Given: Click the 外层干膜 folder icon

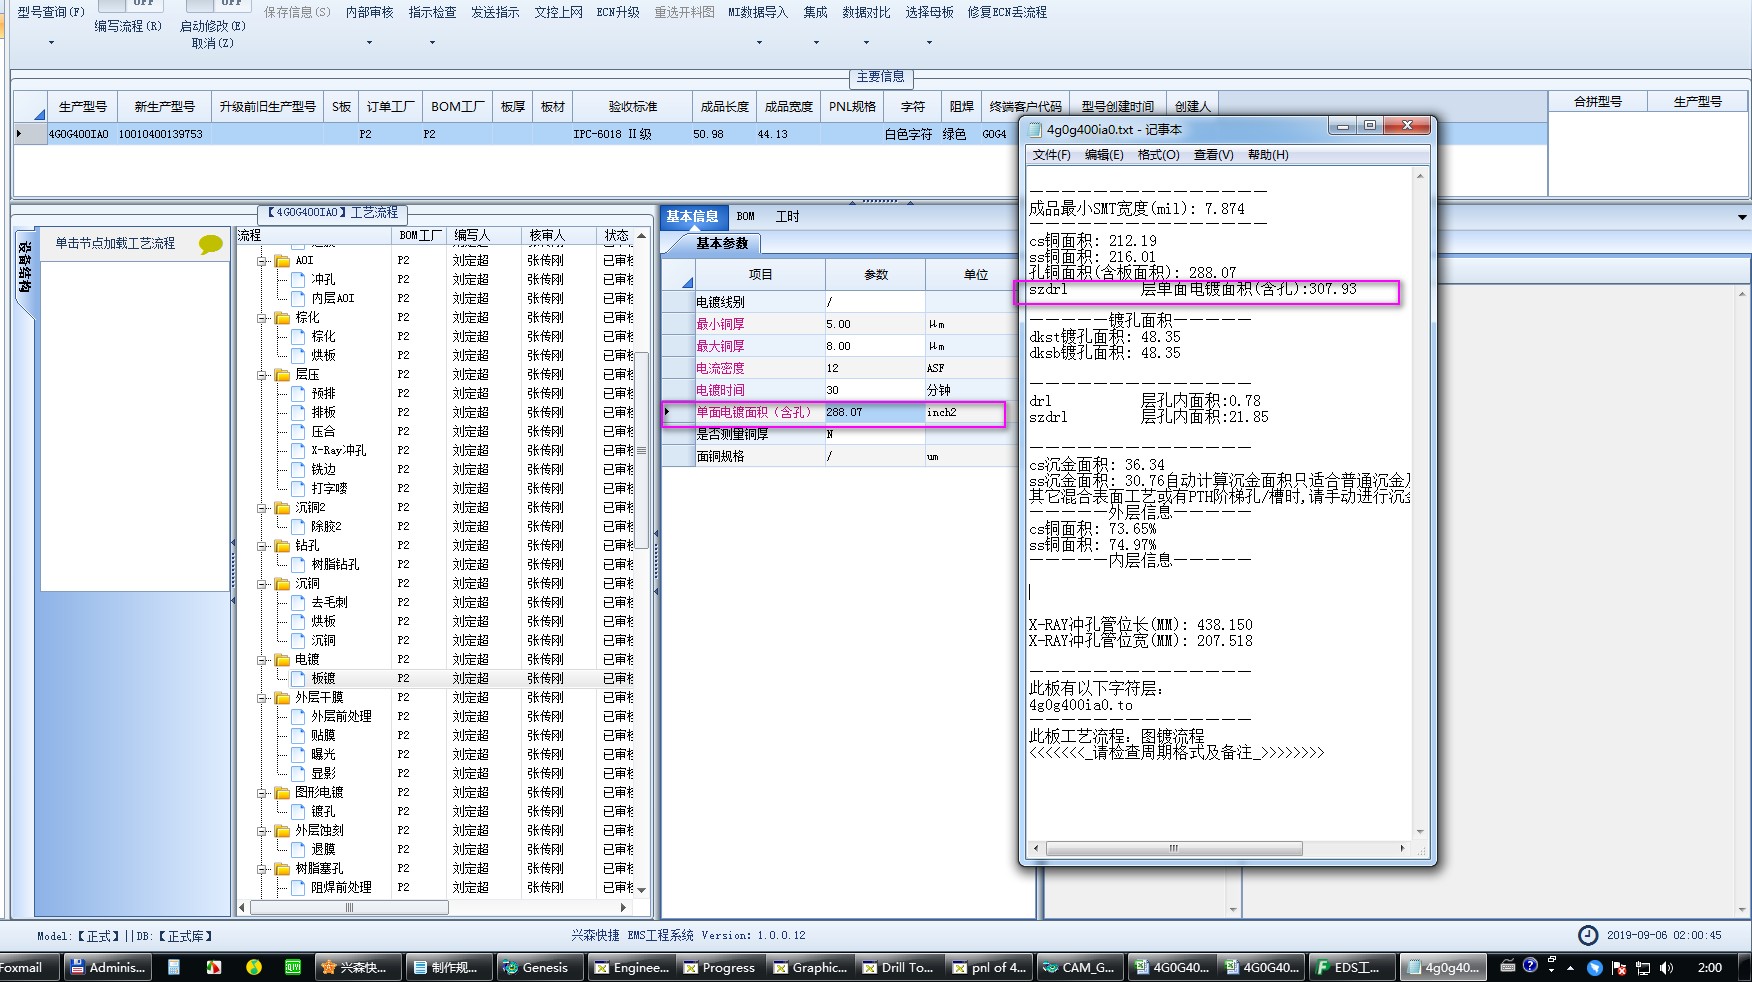Looking at the screenshot, I should pyautogui.click(x=282, y=698).
